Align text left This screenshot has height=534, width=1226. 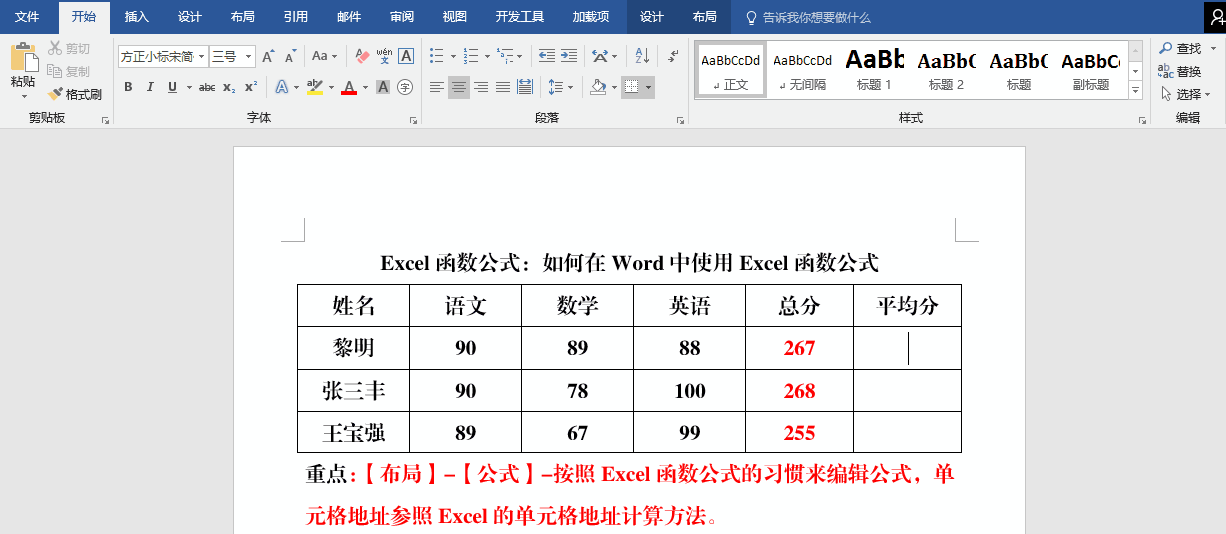click(x=437, y=88)
